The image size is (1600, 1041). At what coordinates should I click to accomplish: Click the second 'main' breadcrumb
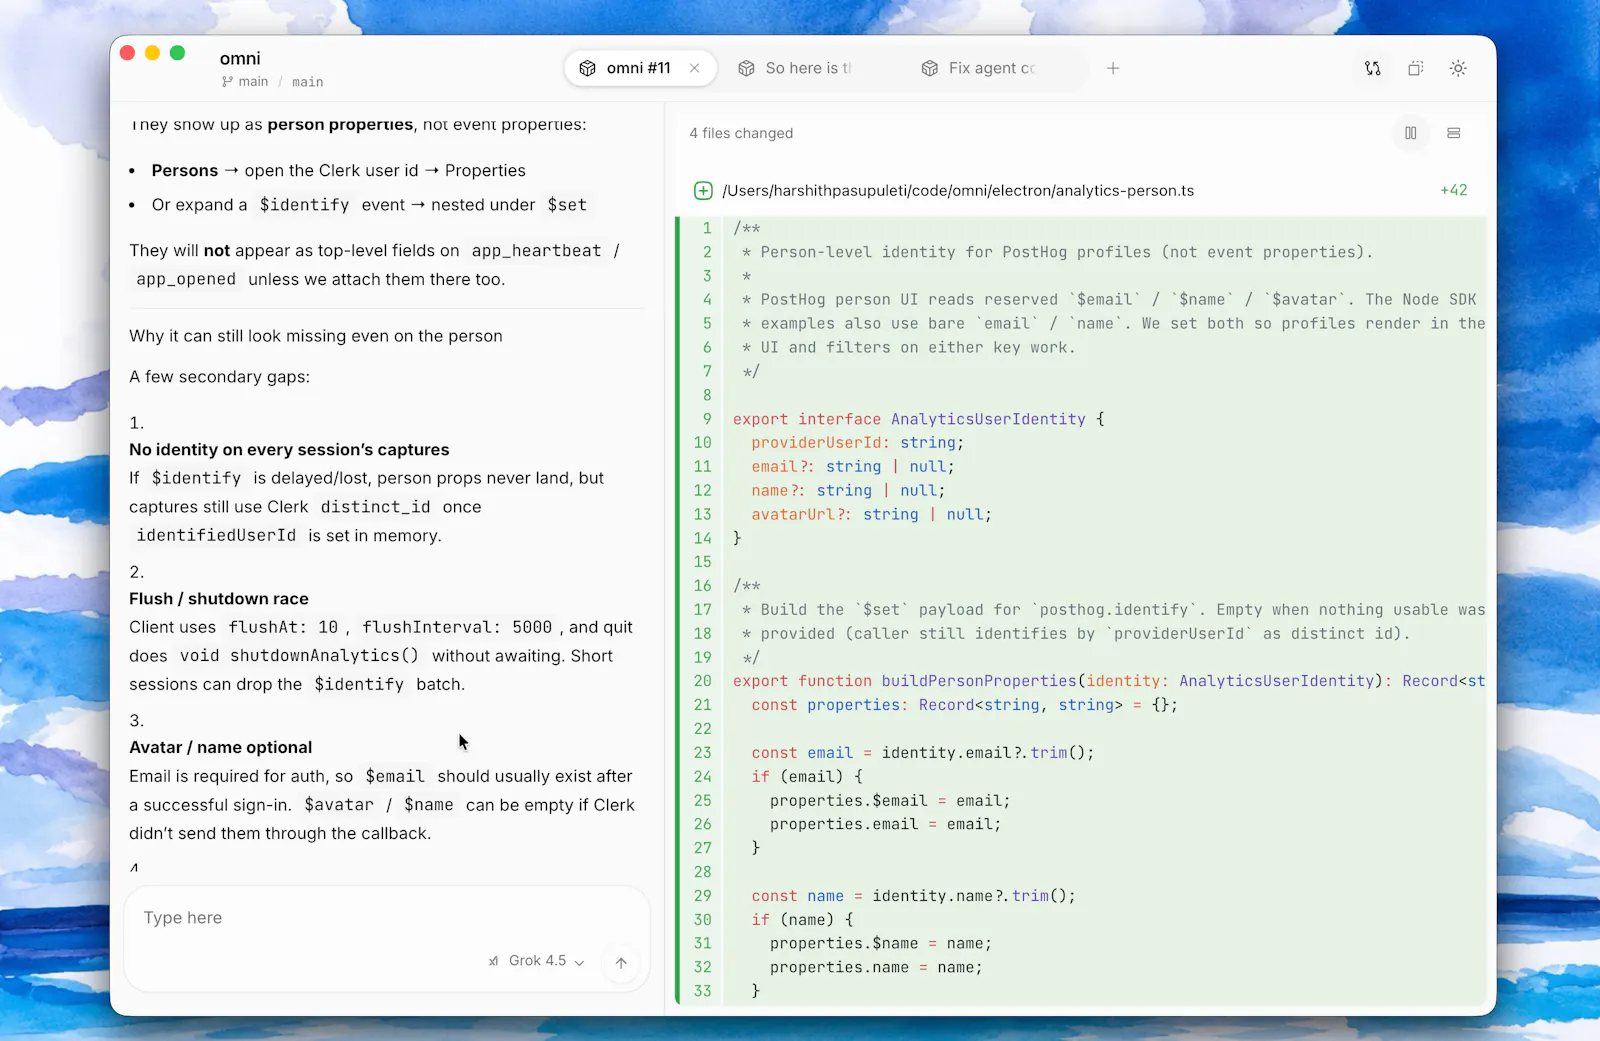tap(307, 82)
